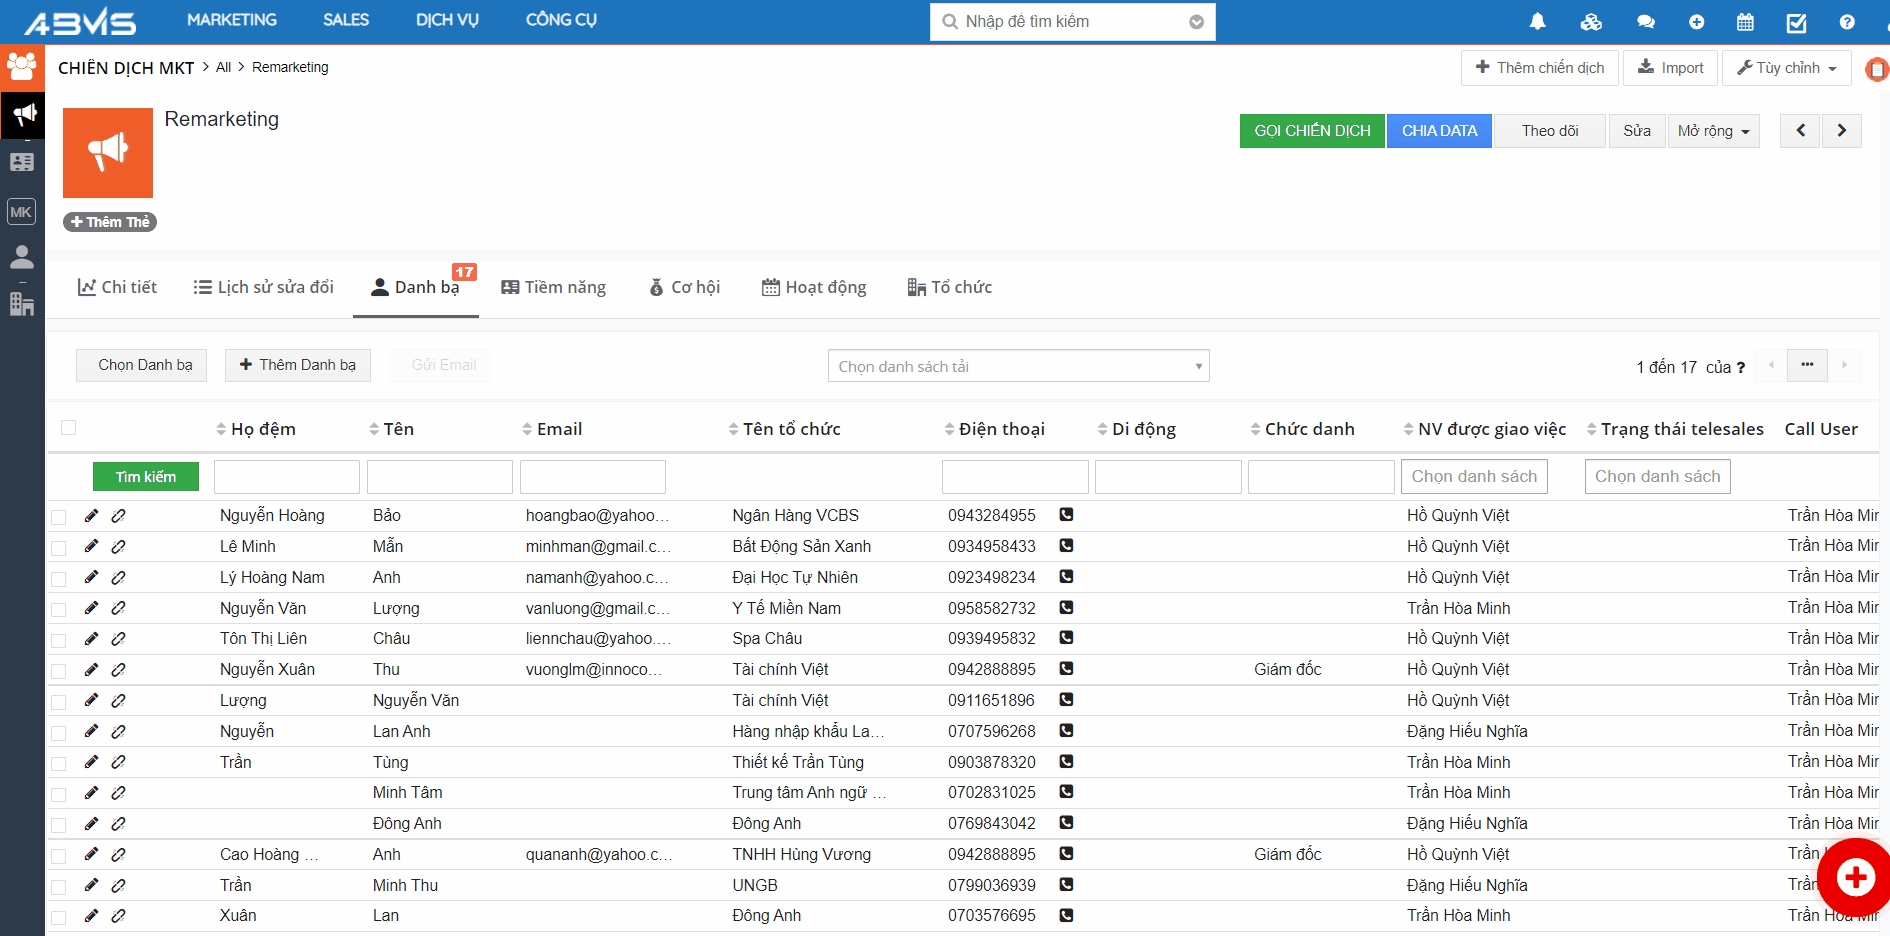Open the Mở rộng dropdown menu

(1713, 131)
